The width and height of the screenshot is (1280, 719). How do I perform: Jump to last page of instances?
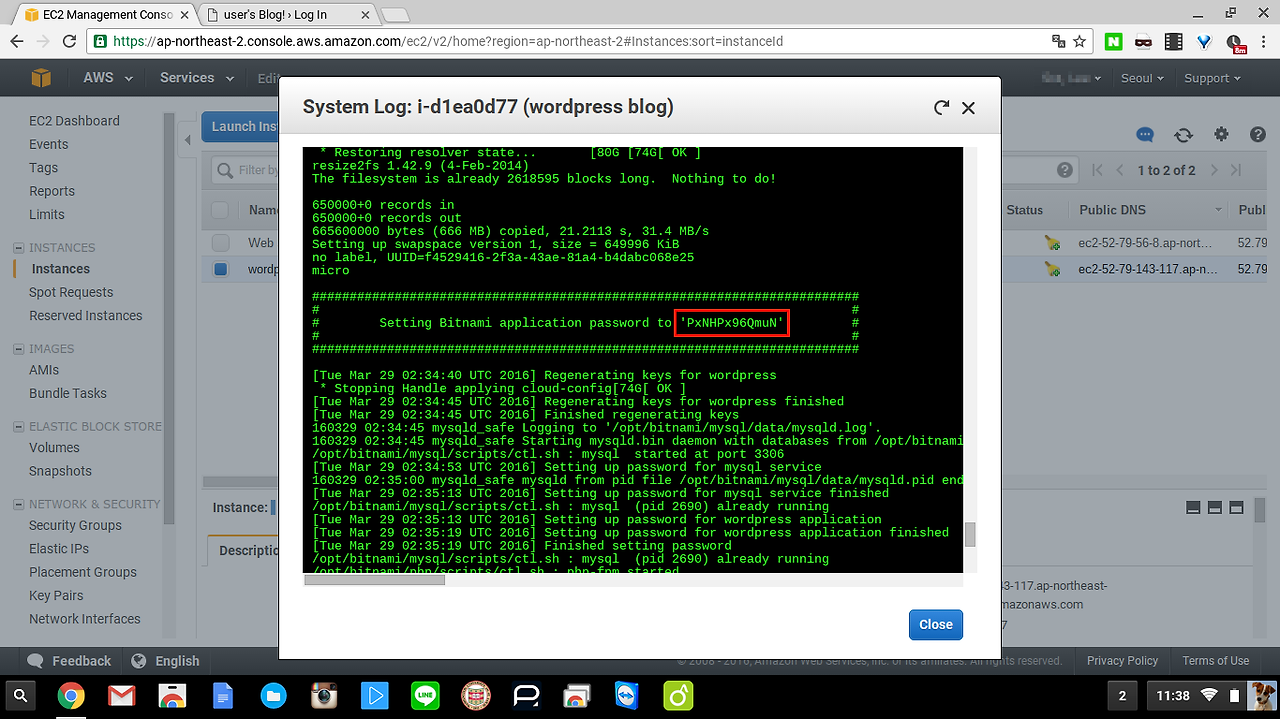(x=1237, y=170)
